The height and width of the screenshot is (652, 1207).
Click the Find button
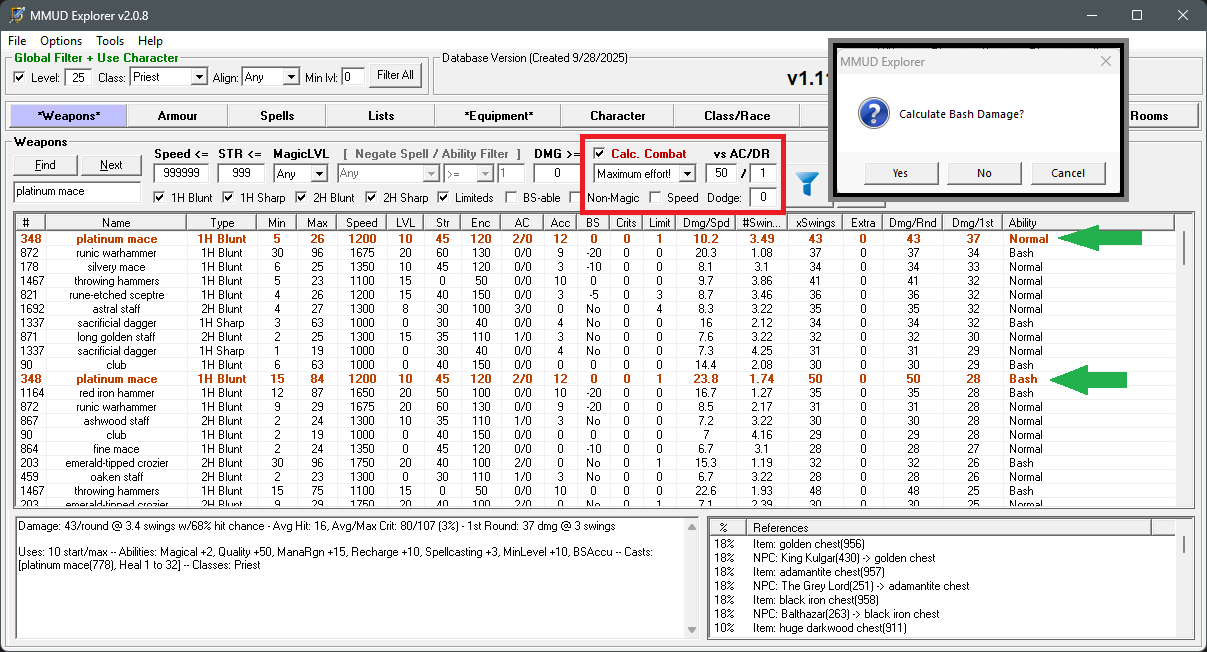[45, 165]
